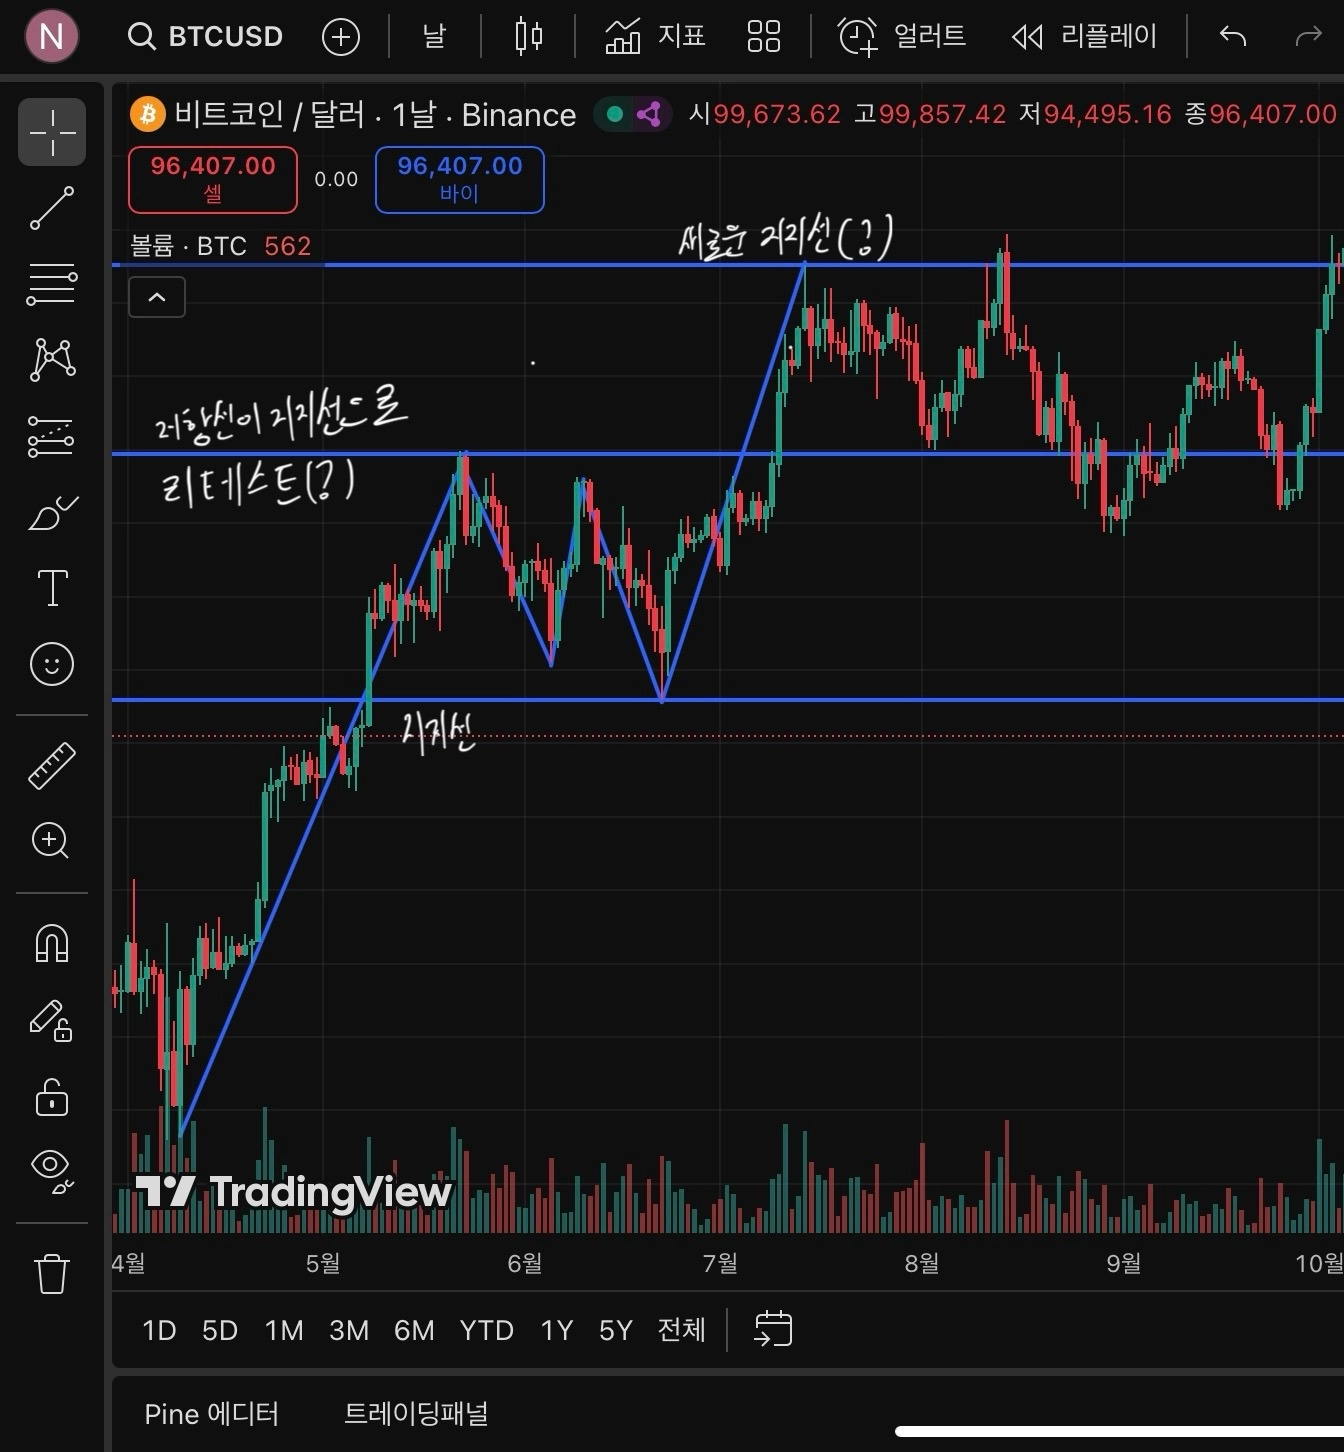Select the text annotation tool

point(52,588)
